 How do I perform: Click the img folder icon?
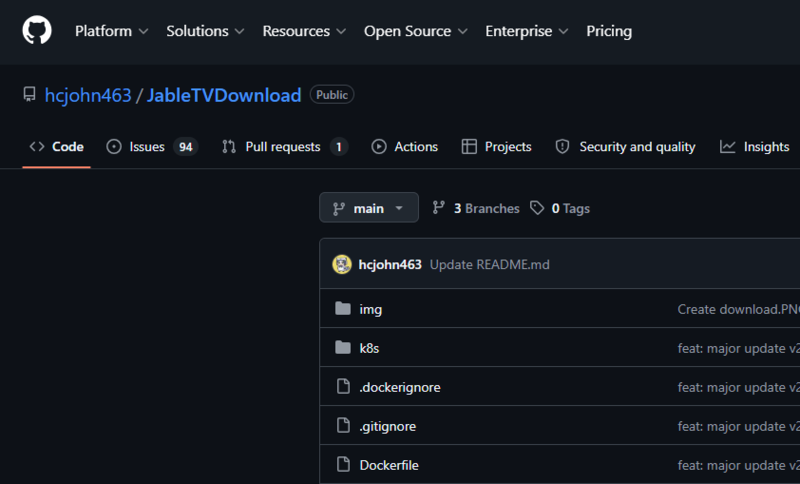pyautogui.click(x=343, y=309)
